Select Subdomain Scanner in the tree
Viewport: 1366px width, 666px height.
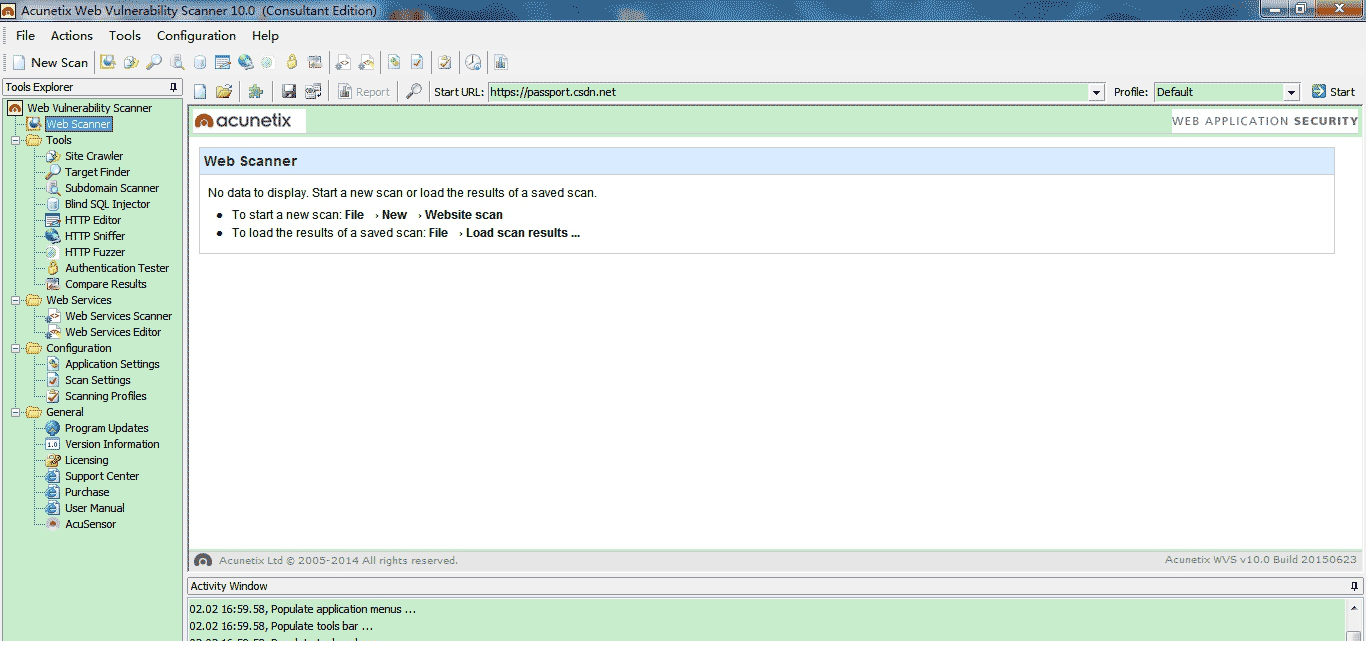pos(112,188)
